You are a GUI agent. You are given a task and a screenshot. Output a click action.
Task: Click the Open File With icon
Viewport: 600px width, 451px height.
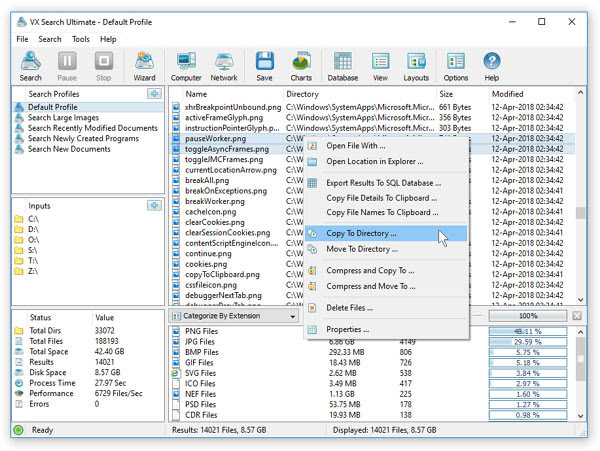[x=312, y=146]
